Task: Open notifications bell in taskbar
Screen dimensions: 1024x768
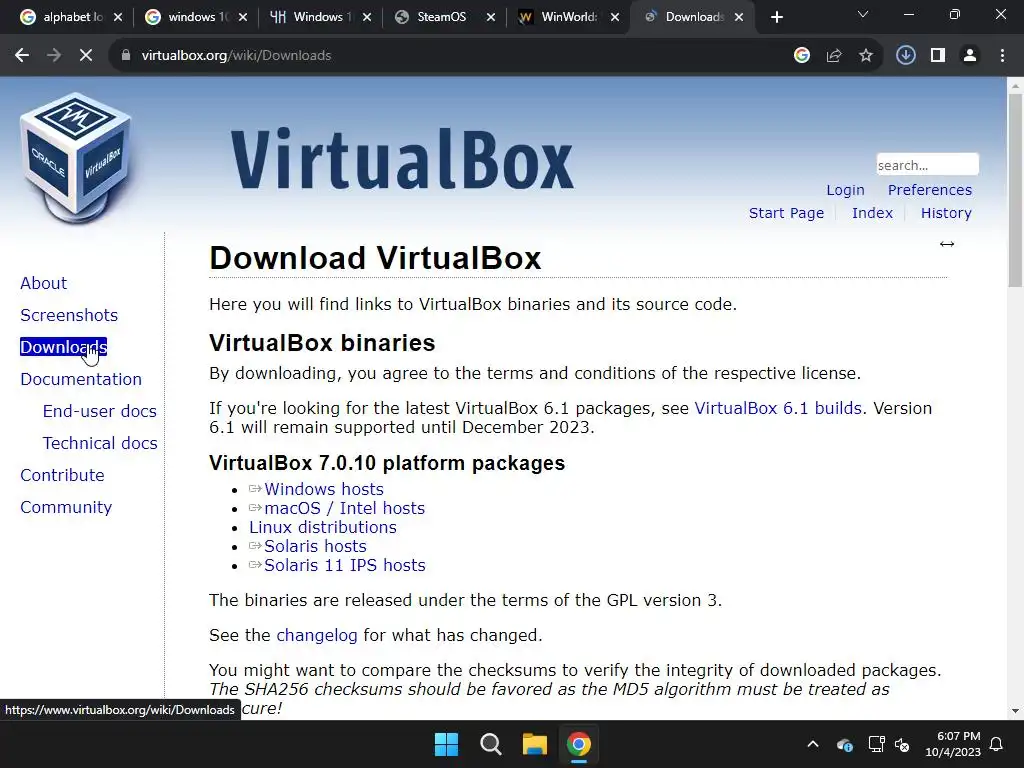Action: 997,744
